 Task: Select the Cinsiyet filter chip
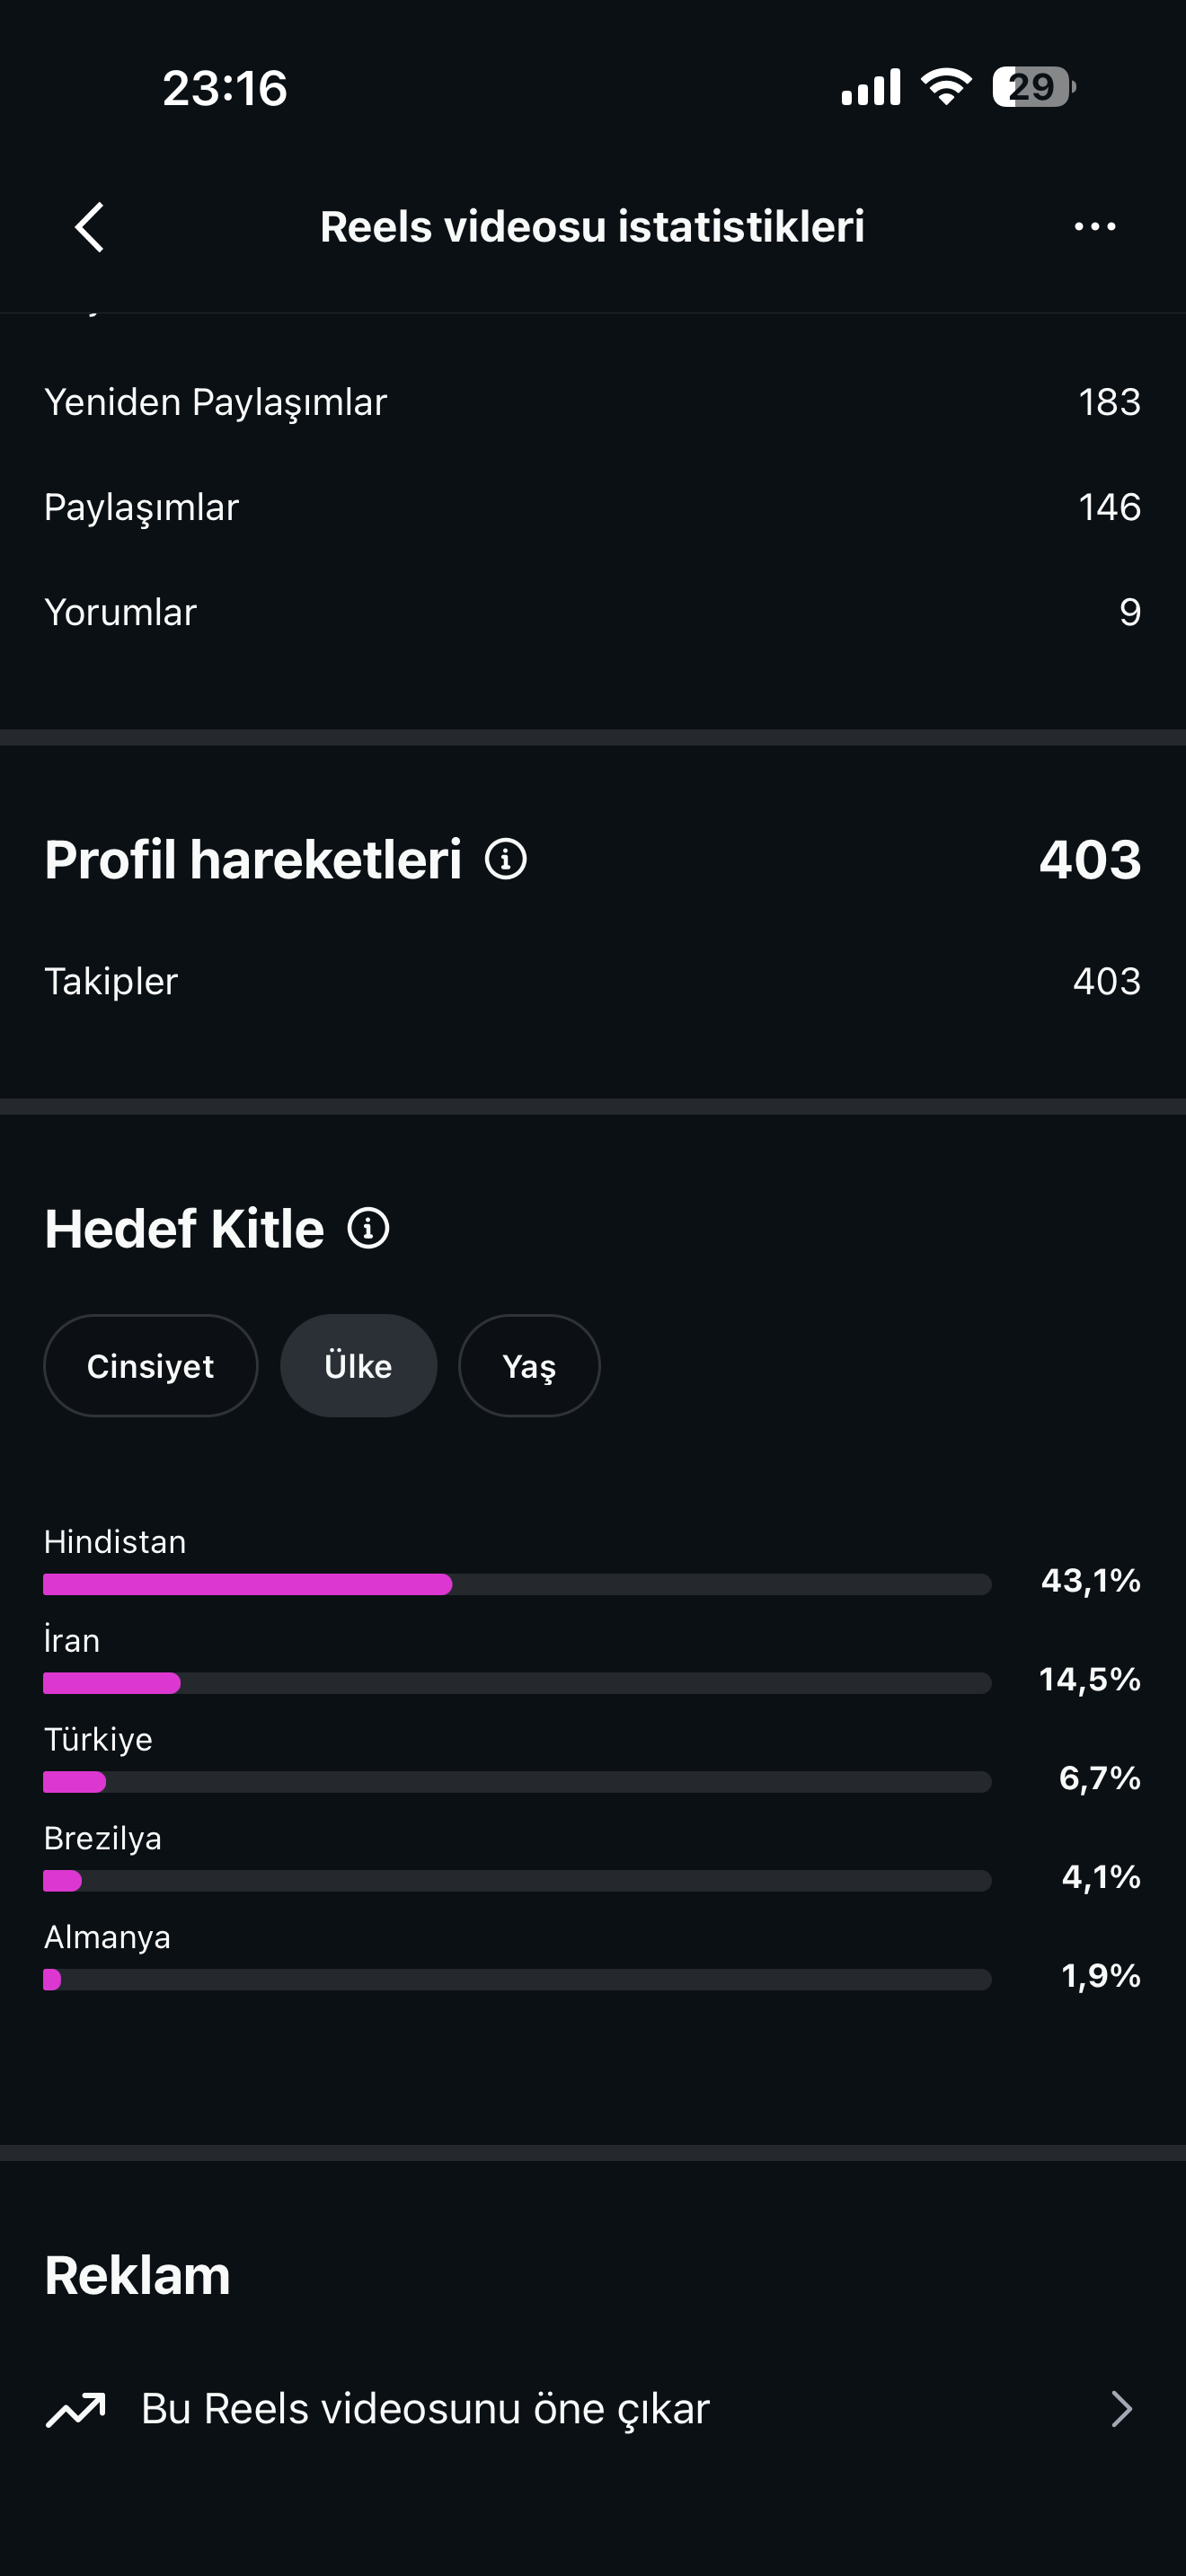[x=151, y=1366]
